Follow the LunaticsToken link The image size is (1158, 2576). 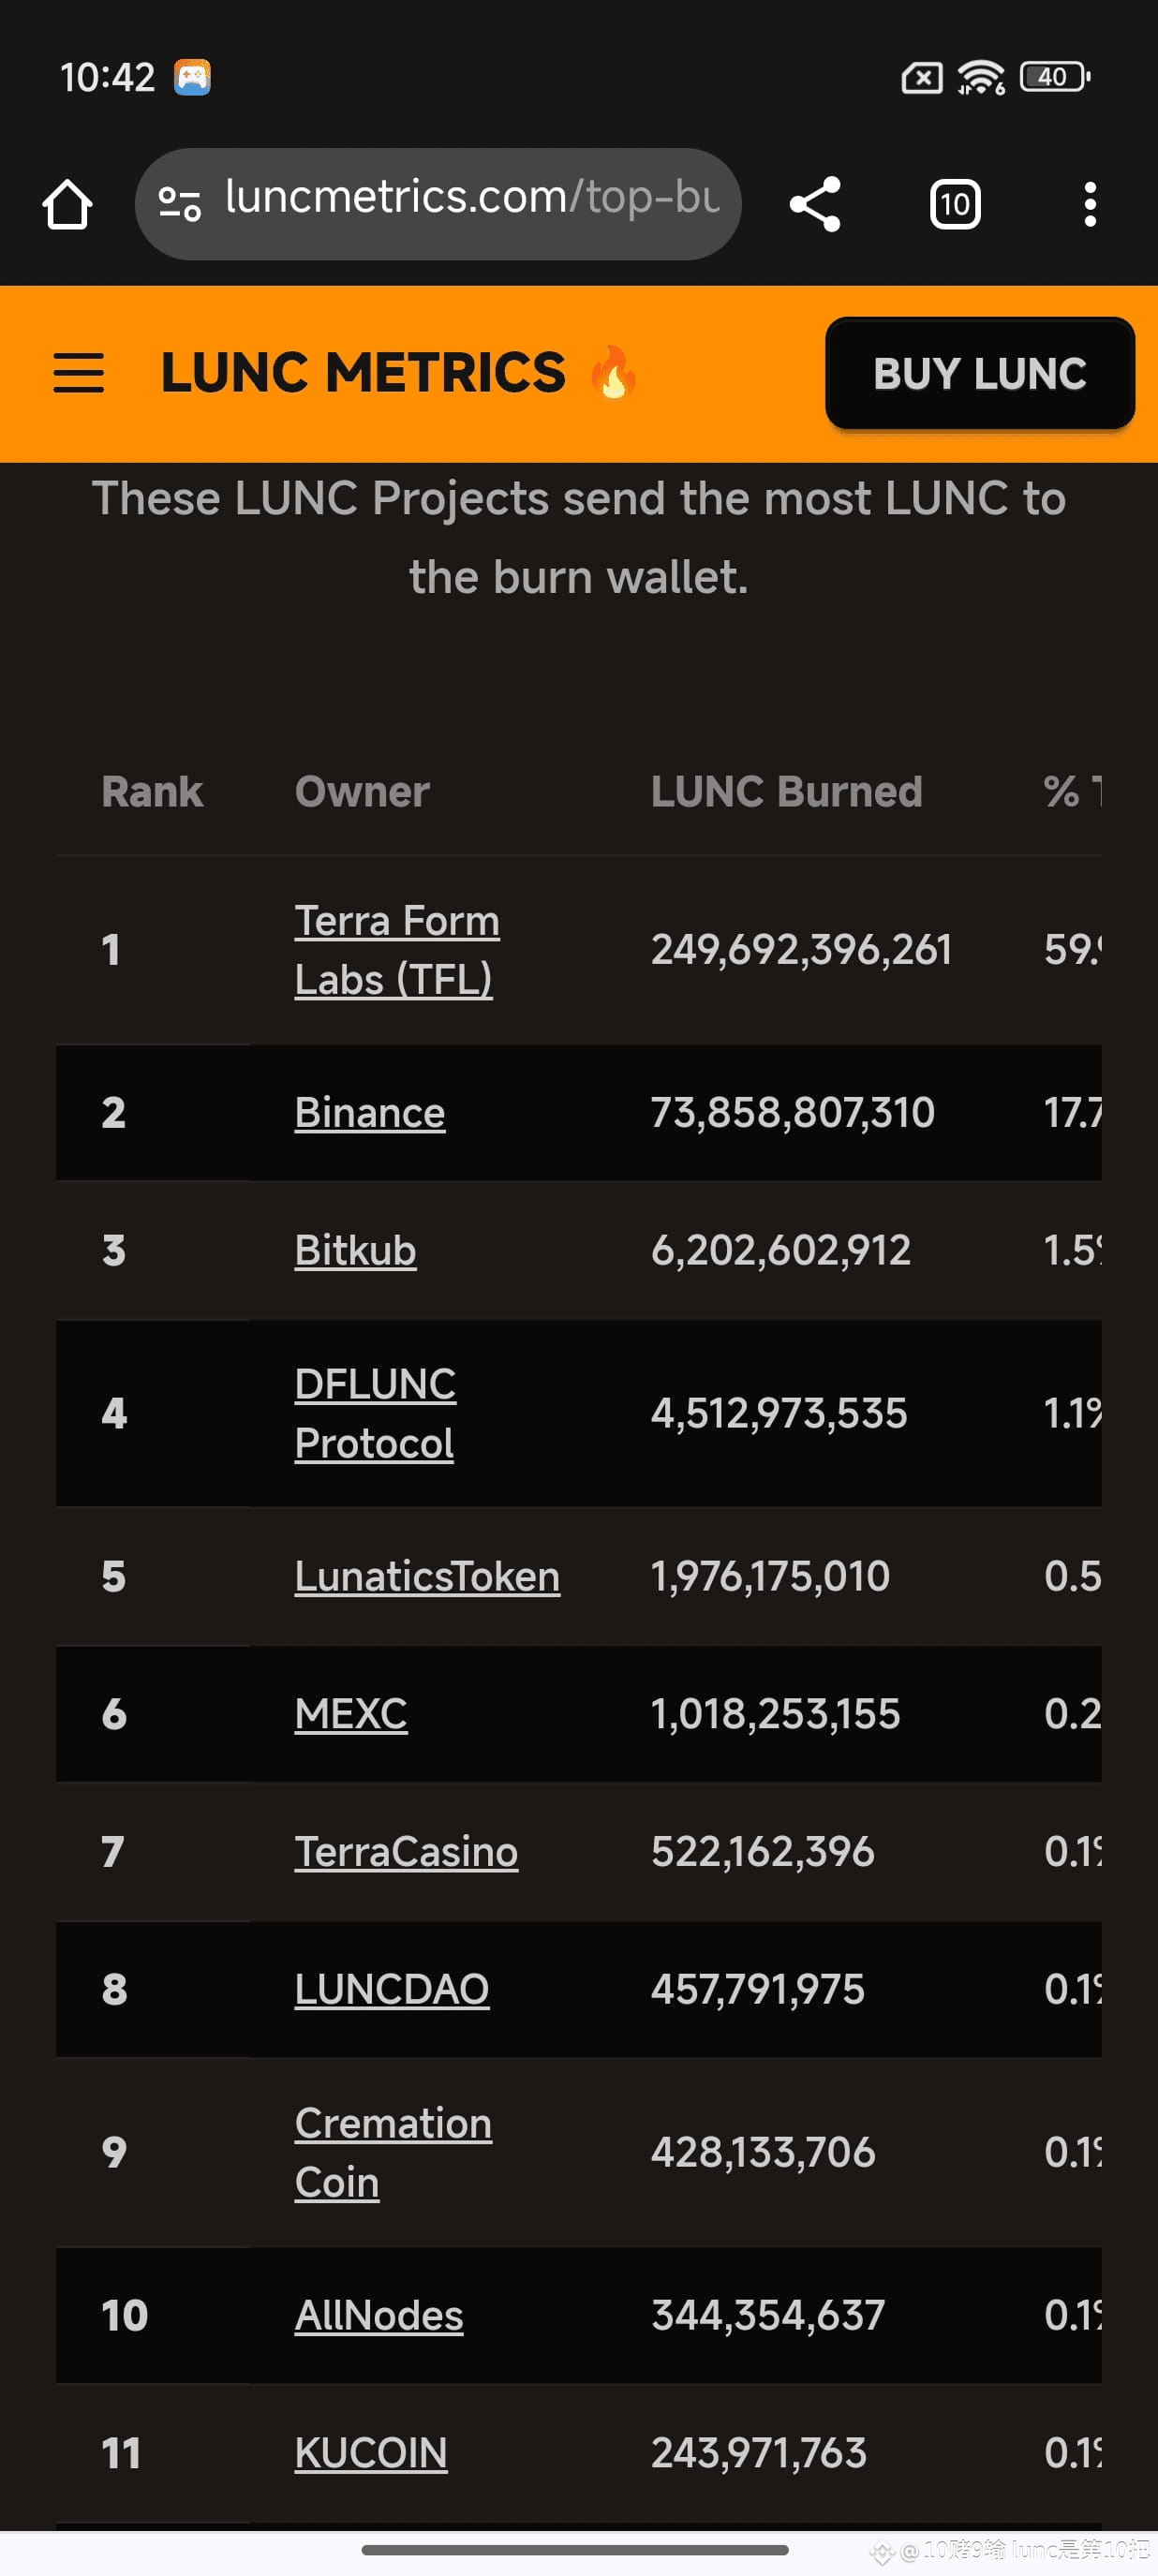tap(427, 1576)
